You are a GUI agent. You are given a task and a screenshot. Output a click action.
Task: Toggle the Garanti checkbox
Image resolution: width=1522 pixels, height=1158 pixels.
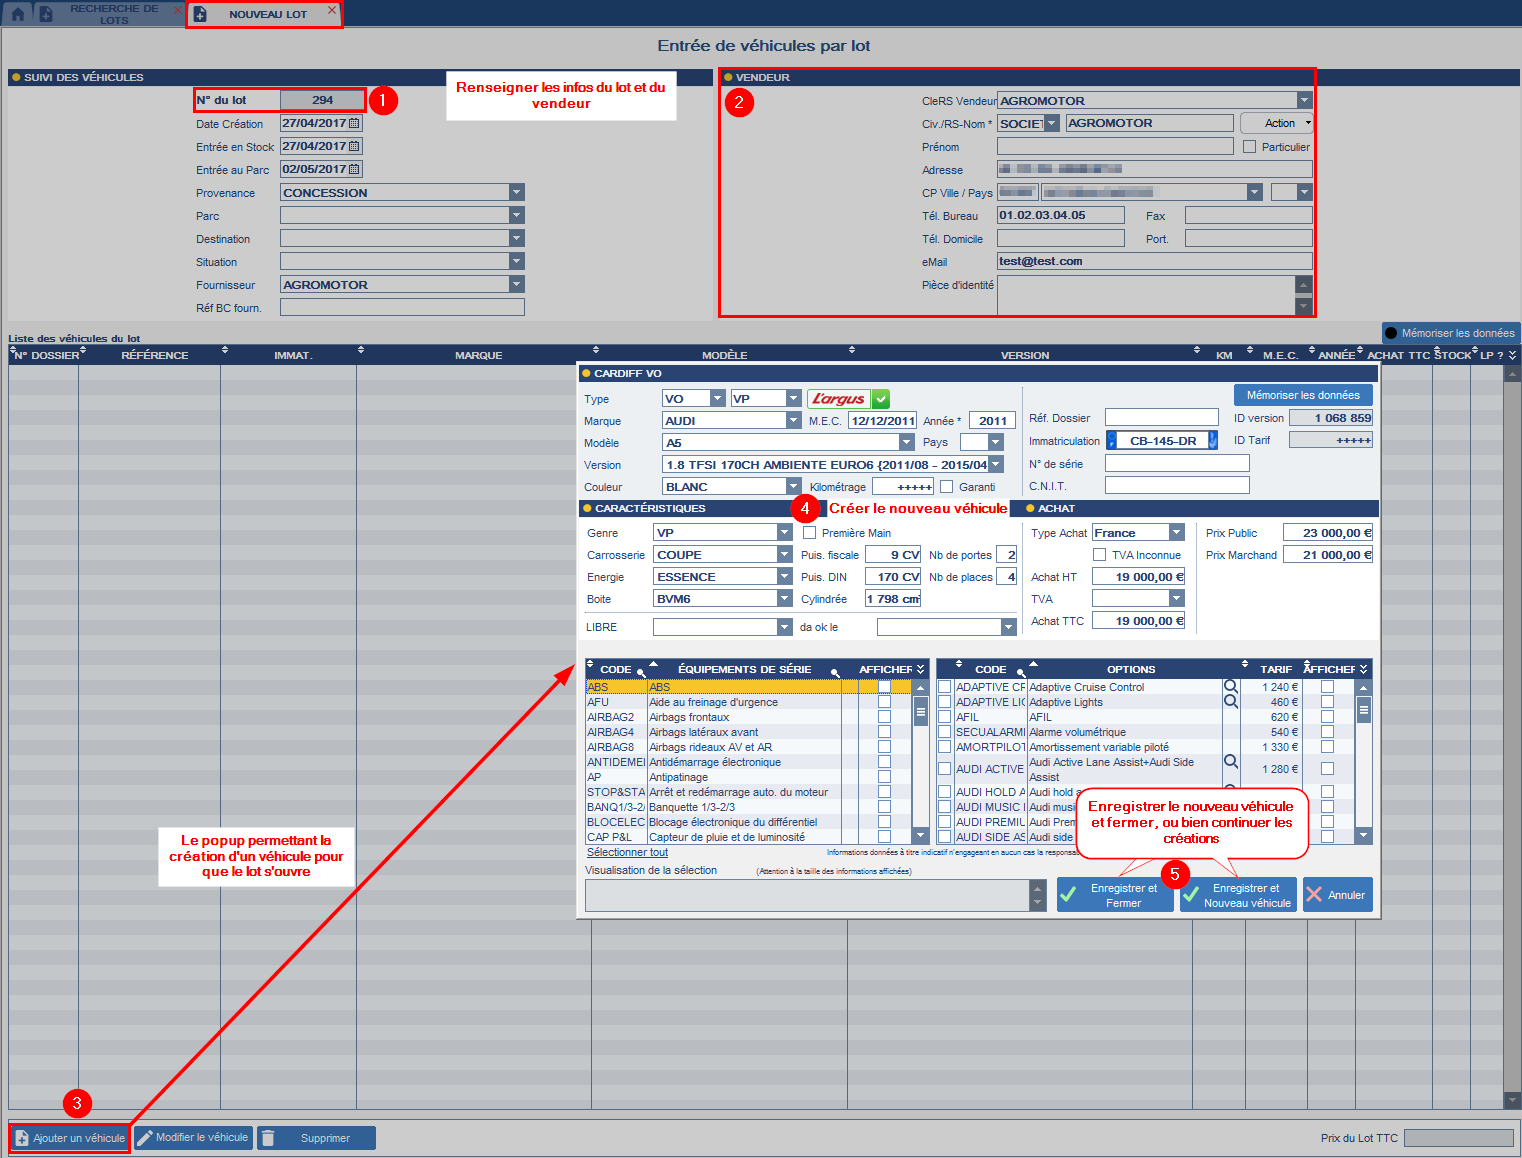946,487
